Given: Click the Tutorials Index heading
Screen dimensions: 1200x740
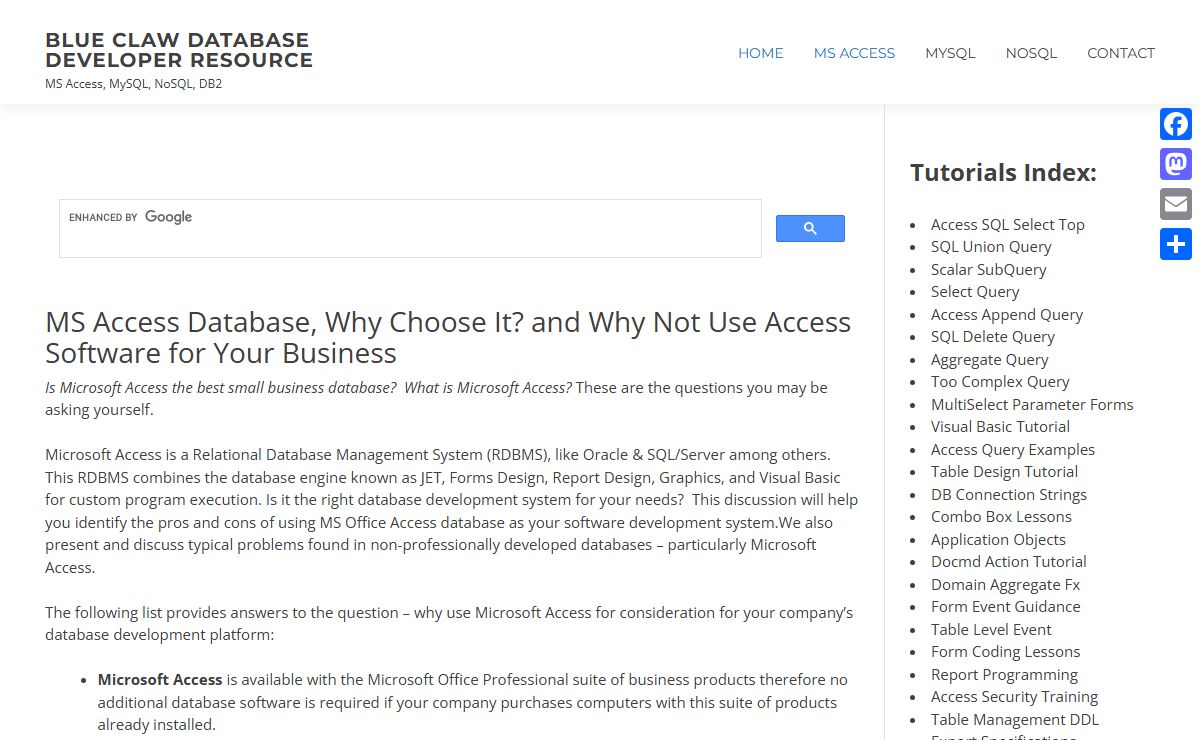Looking at the screenshot, I should 1003,173.
